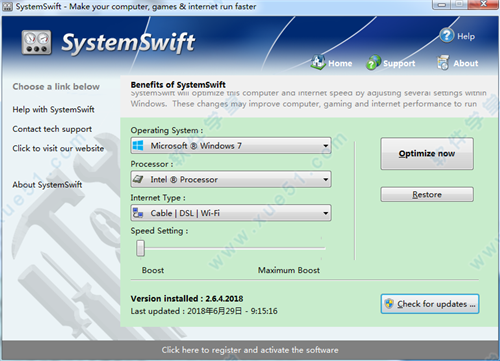Open the About section
The image size is (500, 361).
point(466,63)
